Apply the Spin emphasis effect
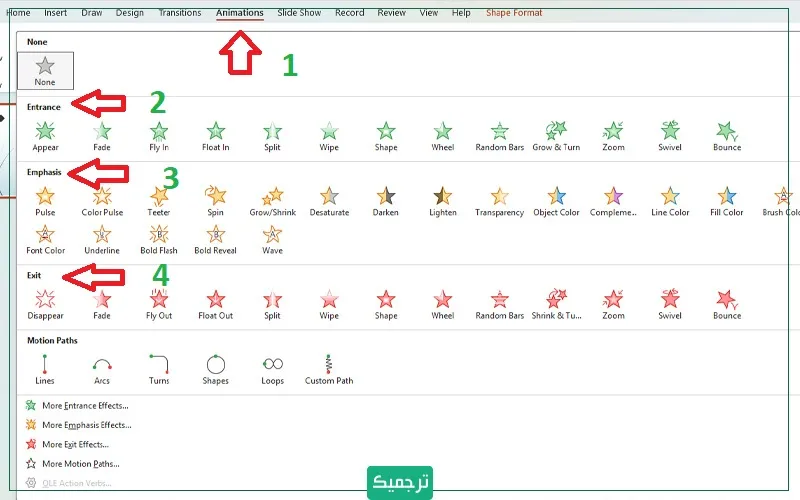 [215, 200]
